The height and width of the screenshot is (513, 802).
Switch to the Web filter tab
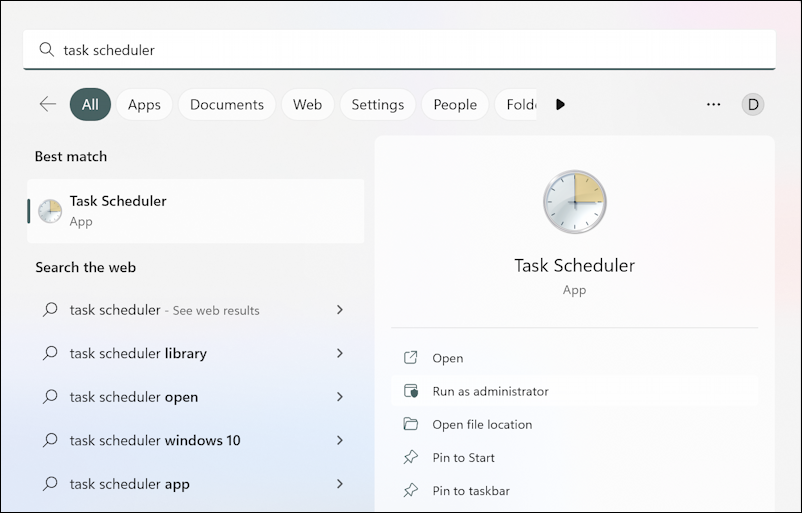[307, 104]
